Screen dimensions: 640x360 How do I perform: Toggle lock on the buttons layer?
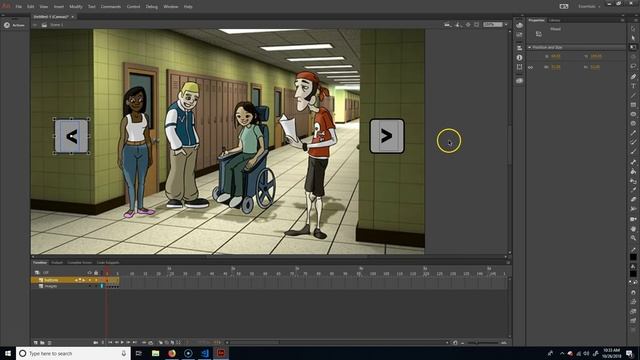tap(96, 280)
